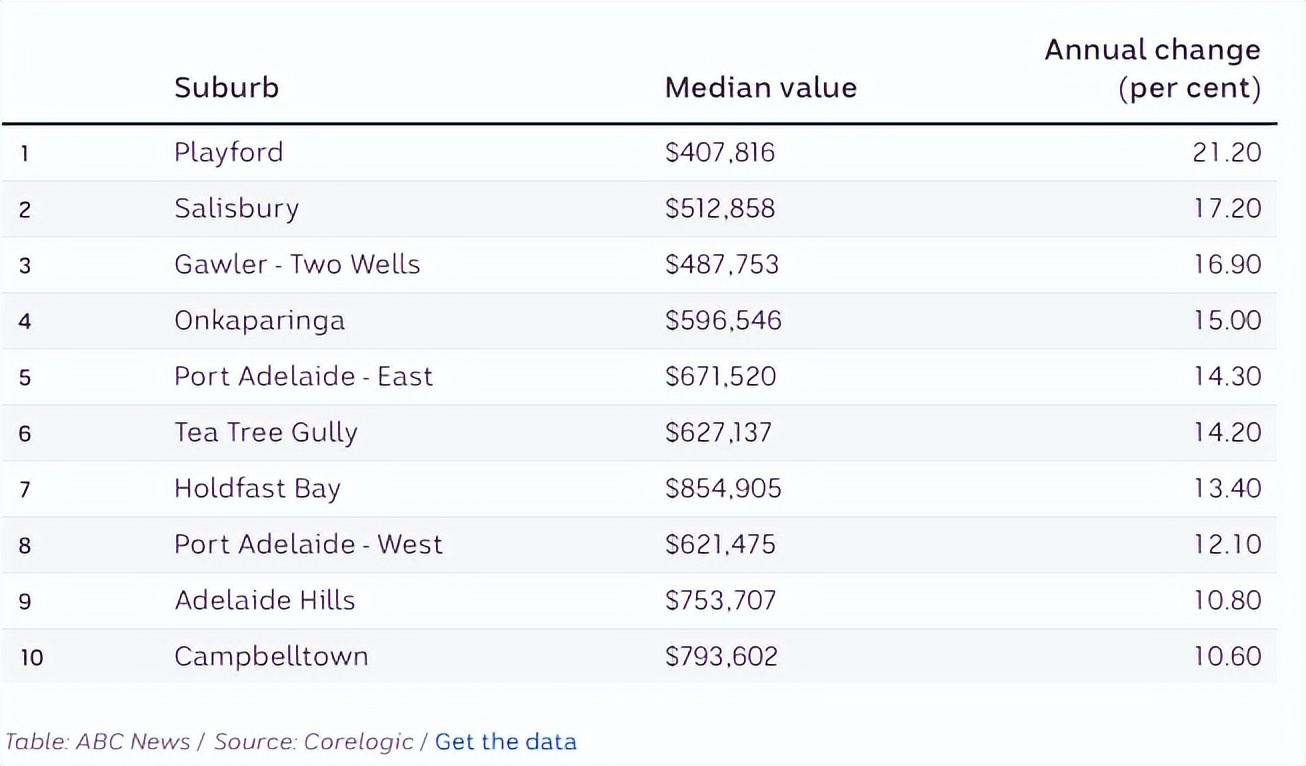Screen dimensions: 1306x766
Task: Select Port Adelaide - East row
Action: pos(303,376)
